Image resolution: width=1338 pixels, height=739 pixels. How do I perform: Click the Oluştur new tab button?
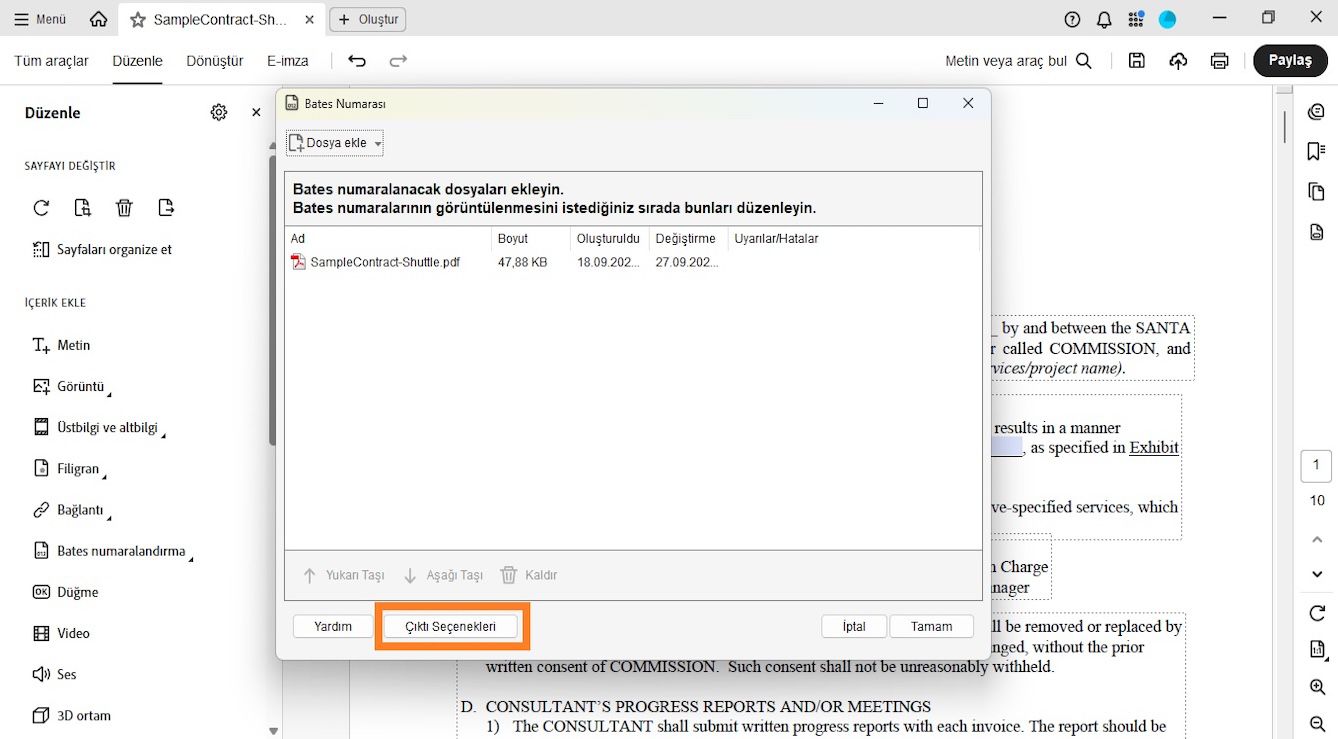coord(369,19)
